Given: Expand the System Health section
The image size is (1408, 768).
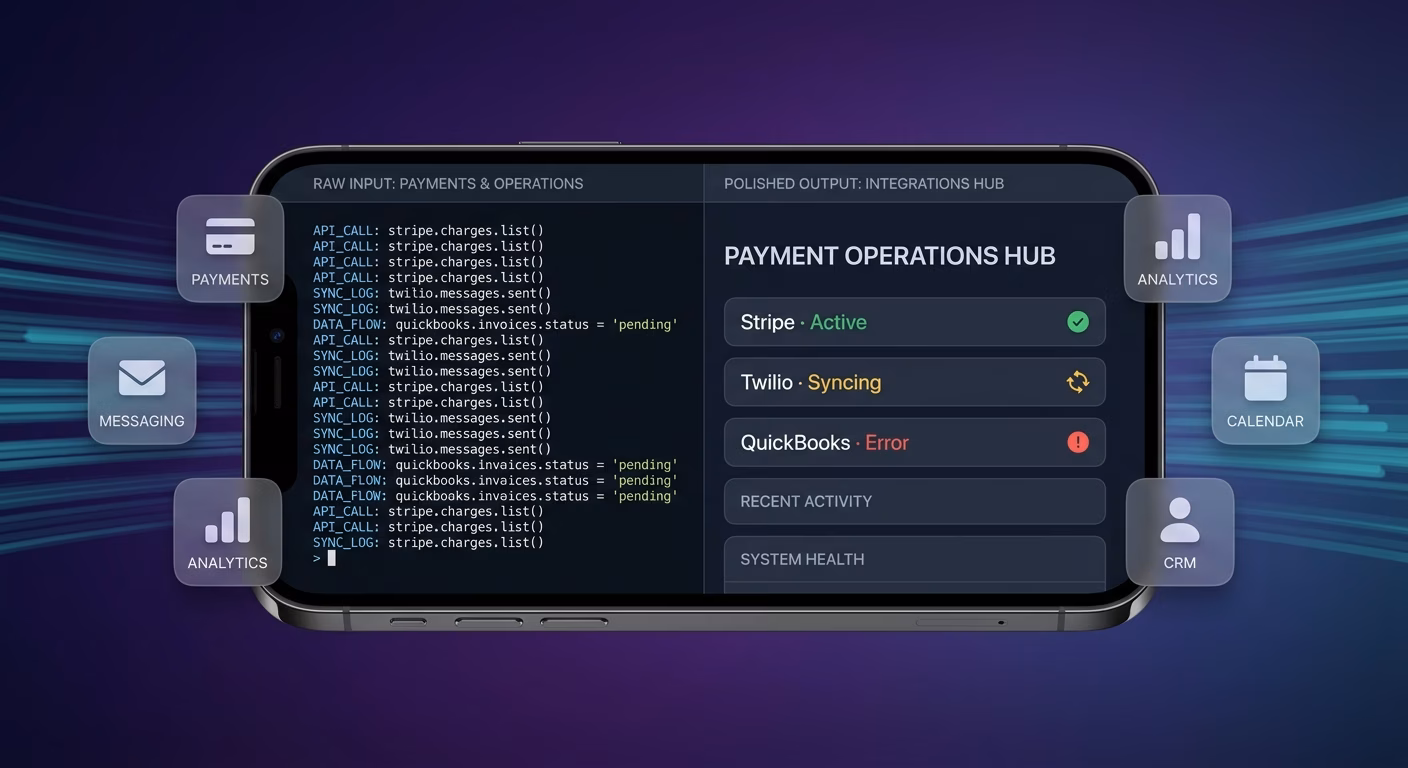Looking at the screenshot, I should pos(915,559).
